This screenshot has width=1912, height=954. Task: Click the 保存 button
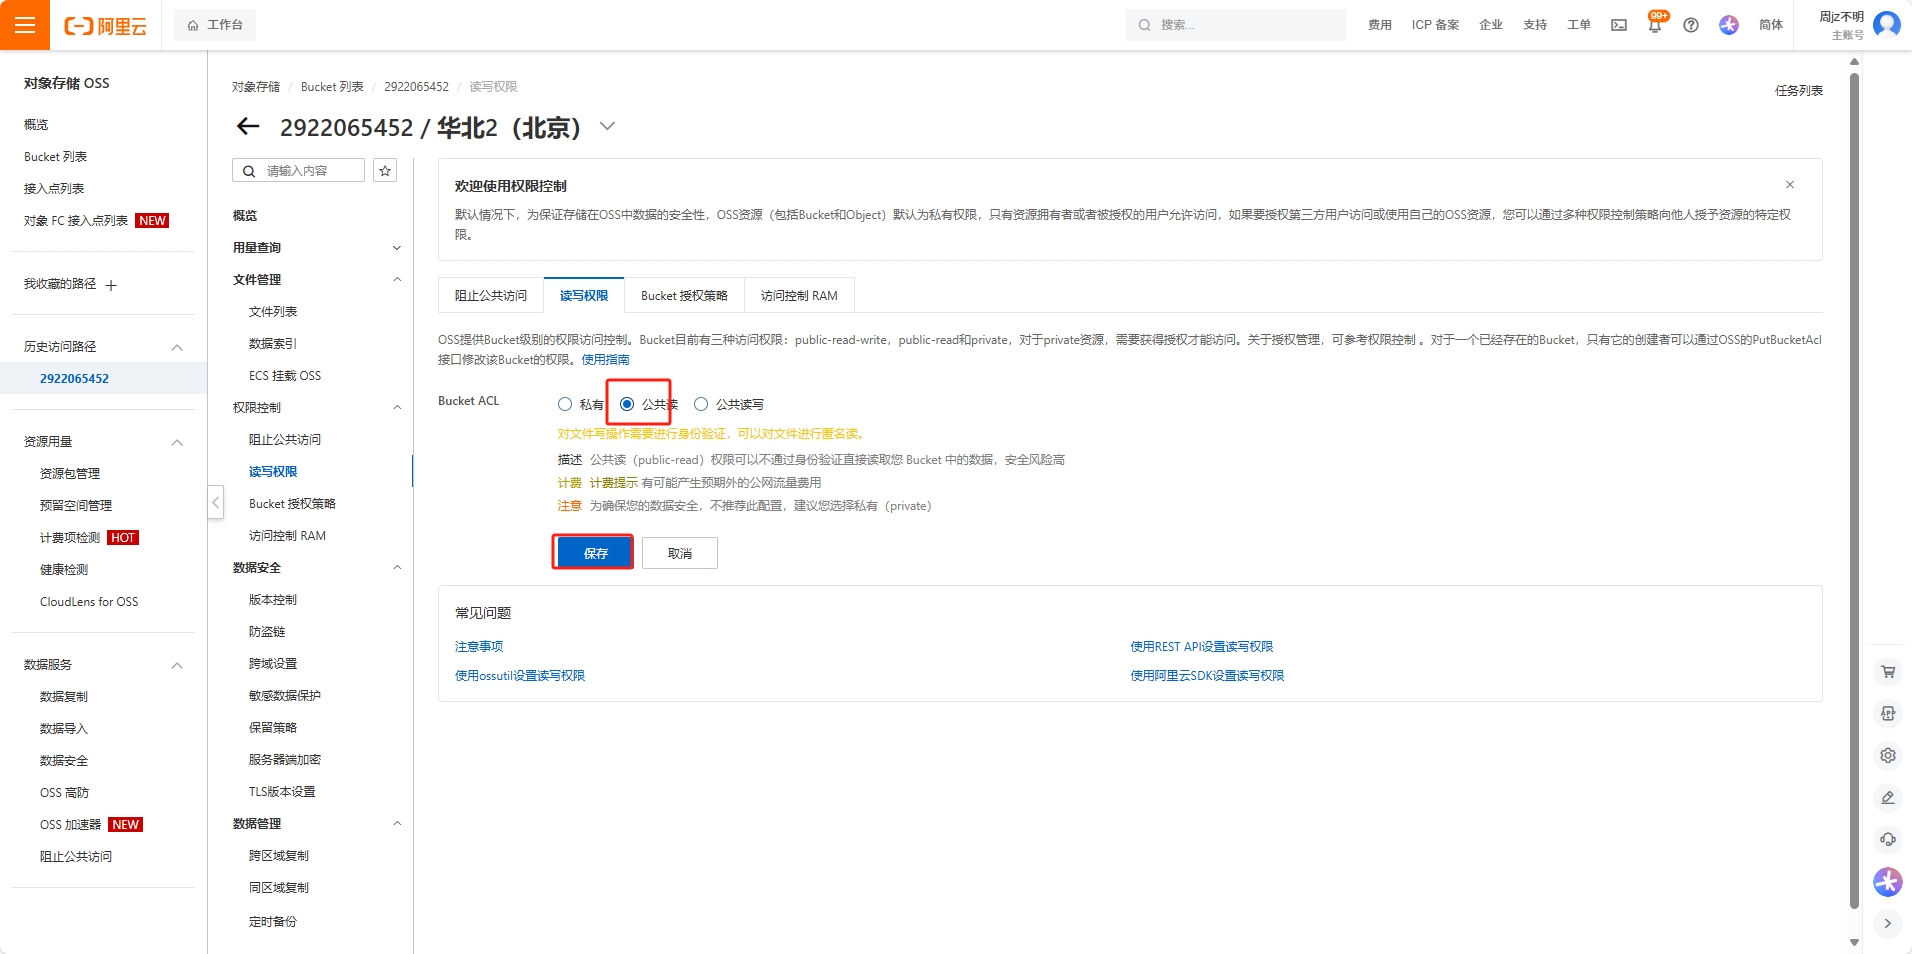tap(594, 553)
